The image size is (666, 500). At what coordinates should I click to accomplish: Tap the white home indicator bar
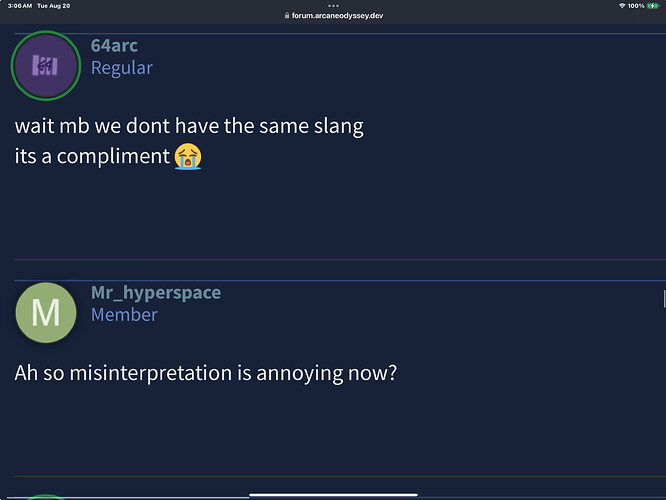point(333,494)
